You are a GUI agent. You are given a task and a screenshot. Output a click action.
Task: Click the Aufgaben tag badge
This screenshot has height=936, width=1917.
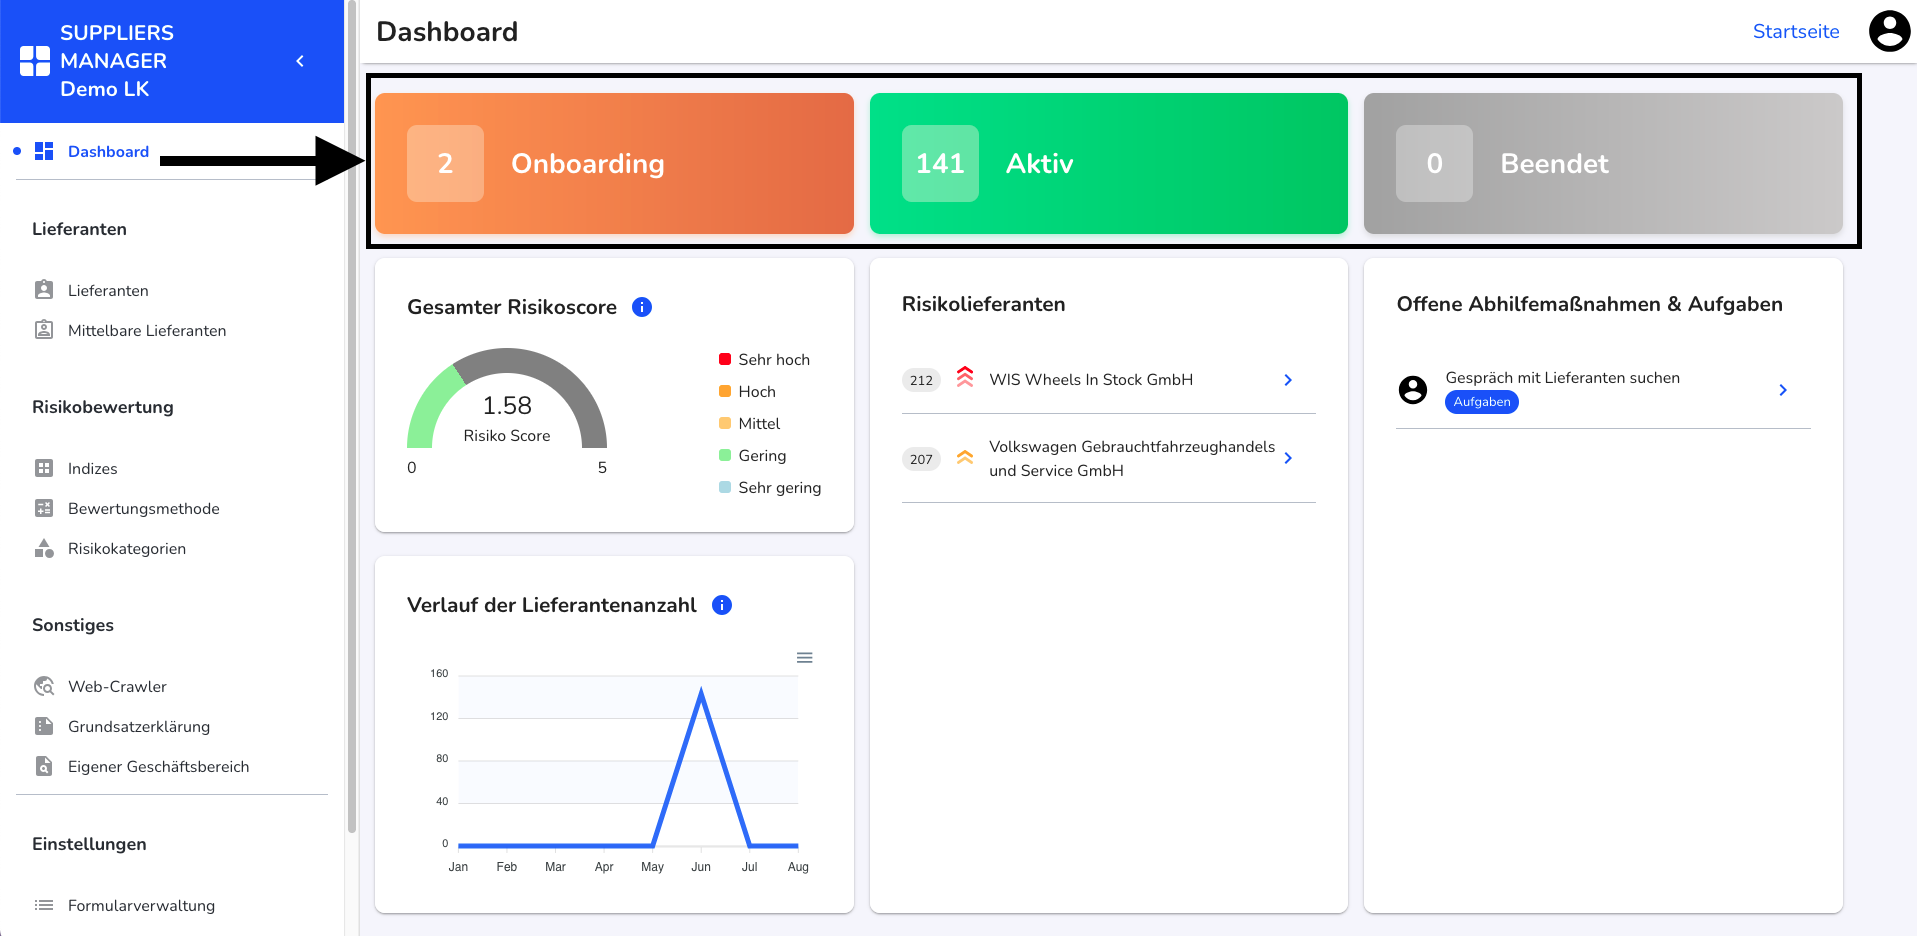click(x=1482, y=402)
